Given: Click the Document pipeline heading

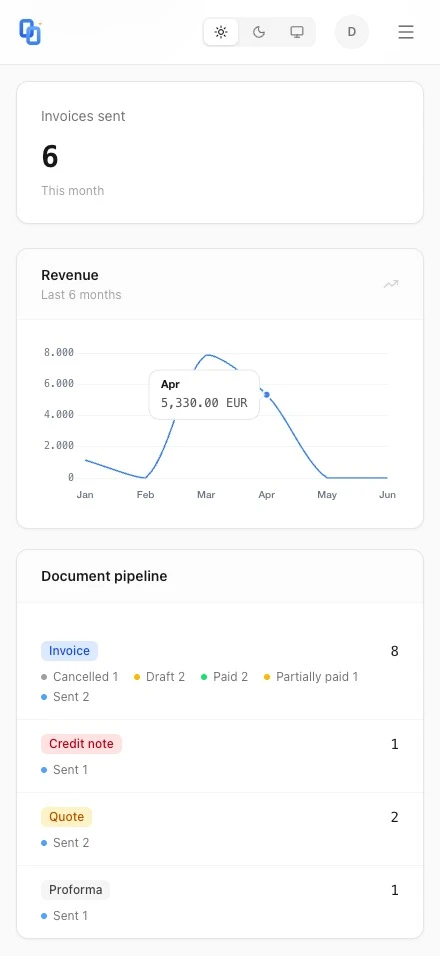Looking at the screenshot, I should click(104, 576).
